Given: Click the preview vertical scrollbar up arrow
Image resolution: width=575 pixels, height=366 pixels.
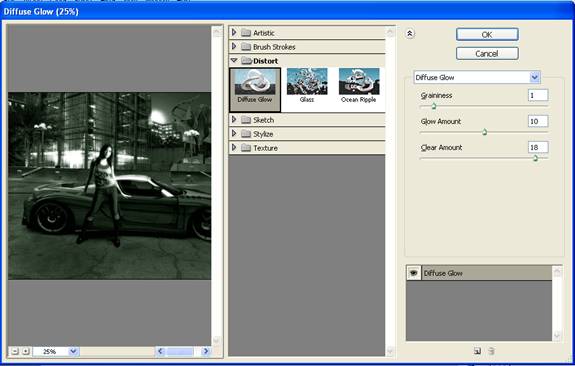Looking at the screenshot, I should [x=217, y=33].
